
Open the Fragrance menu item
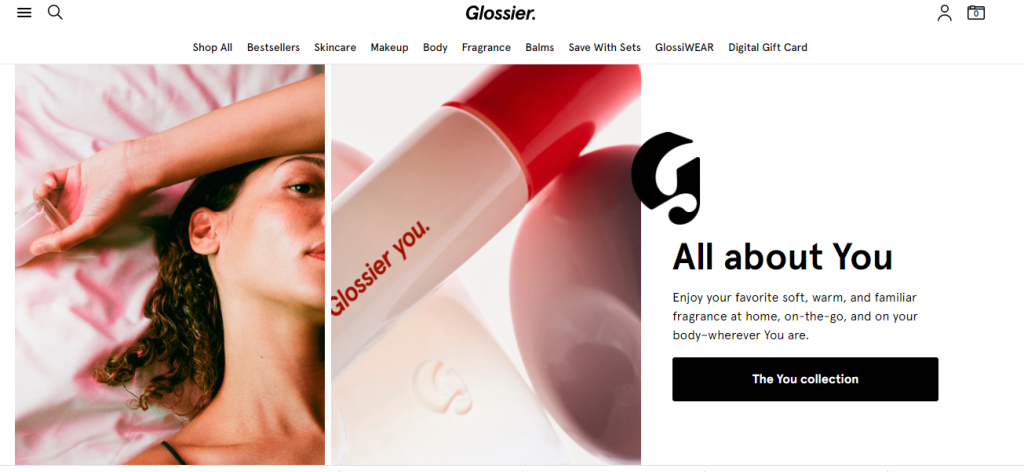[x=486, y=48]
